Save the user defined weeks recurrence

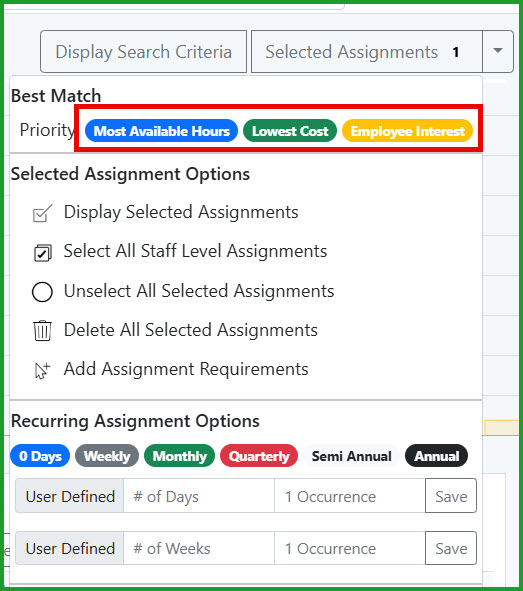451,548
